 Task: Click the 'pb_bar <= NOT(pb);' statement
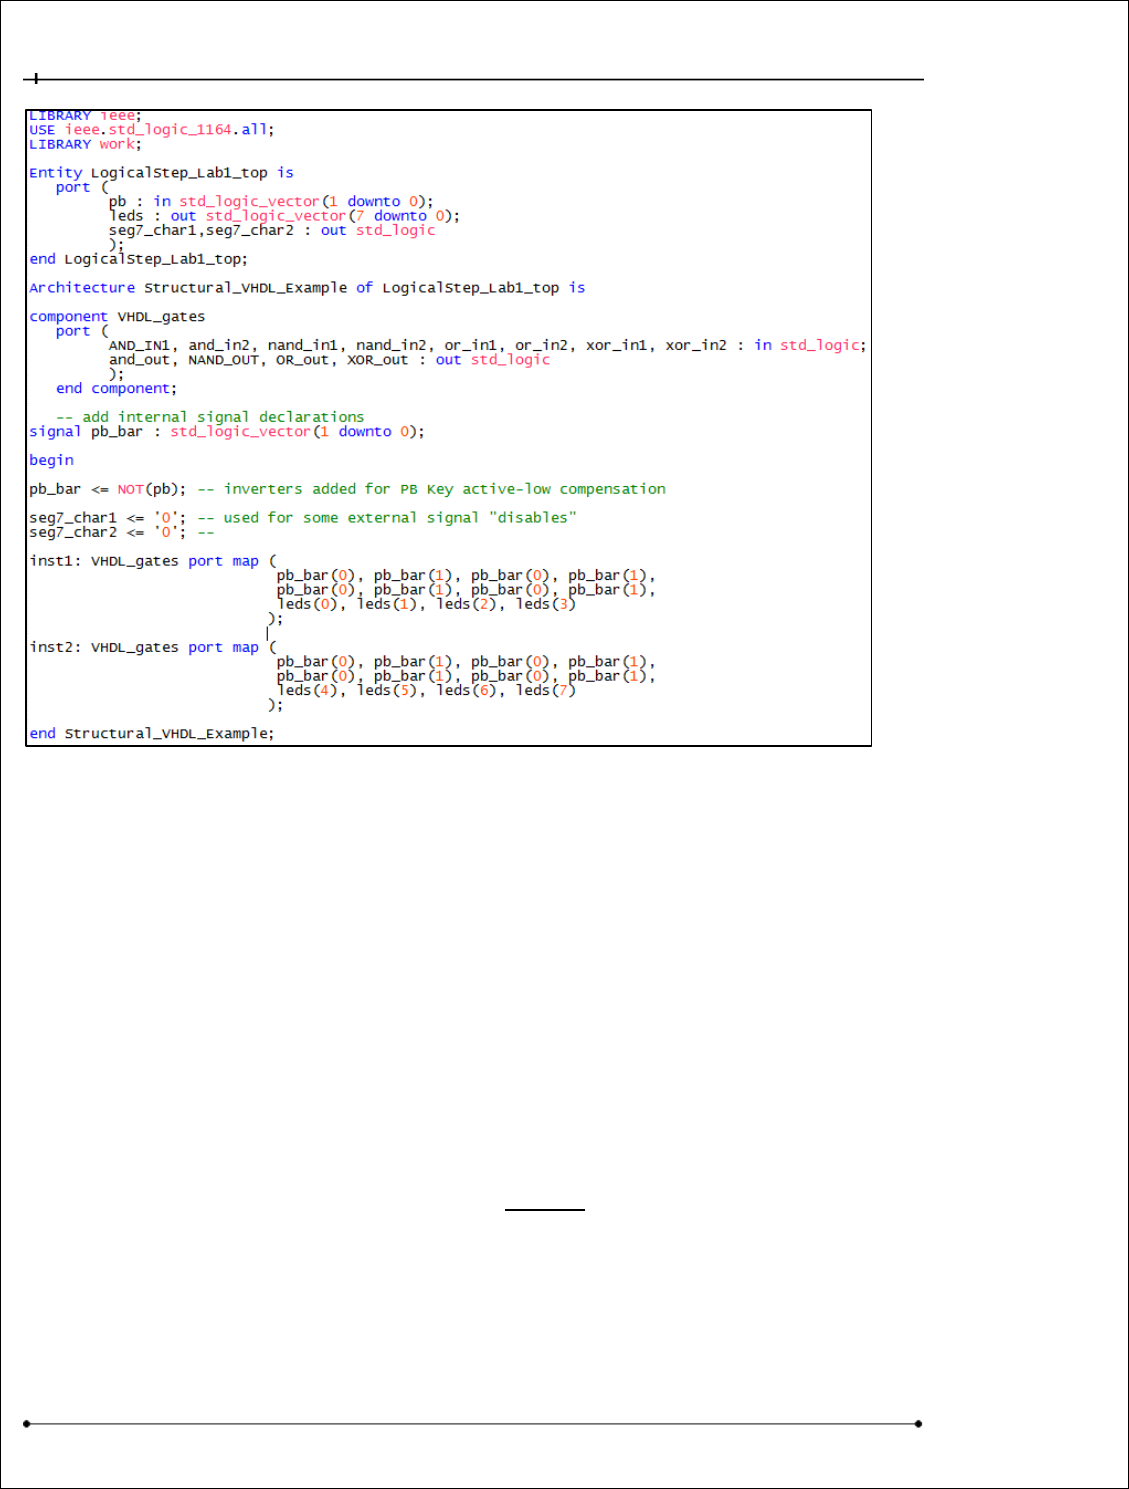[107, 489]
